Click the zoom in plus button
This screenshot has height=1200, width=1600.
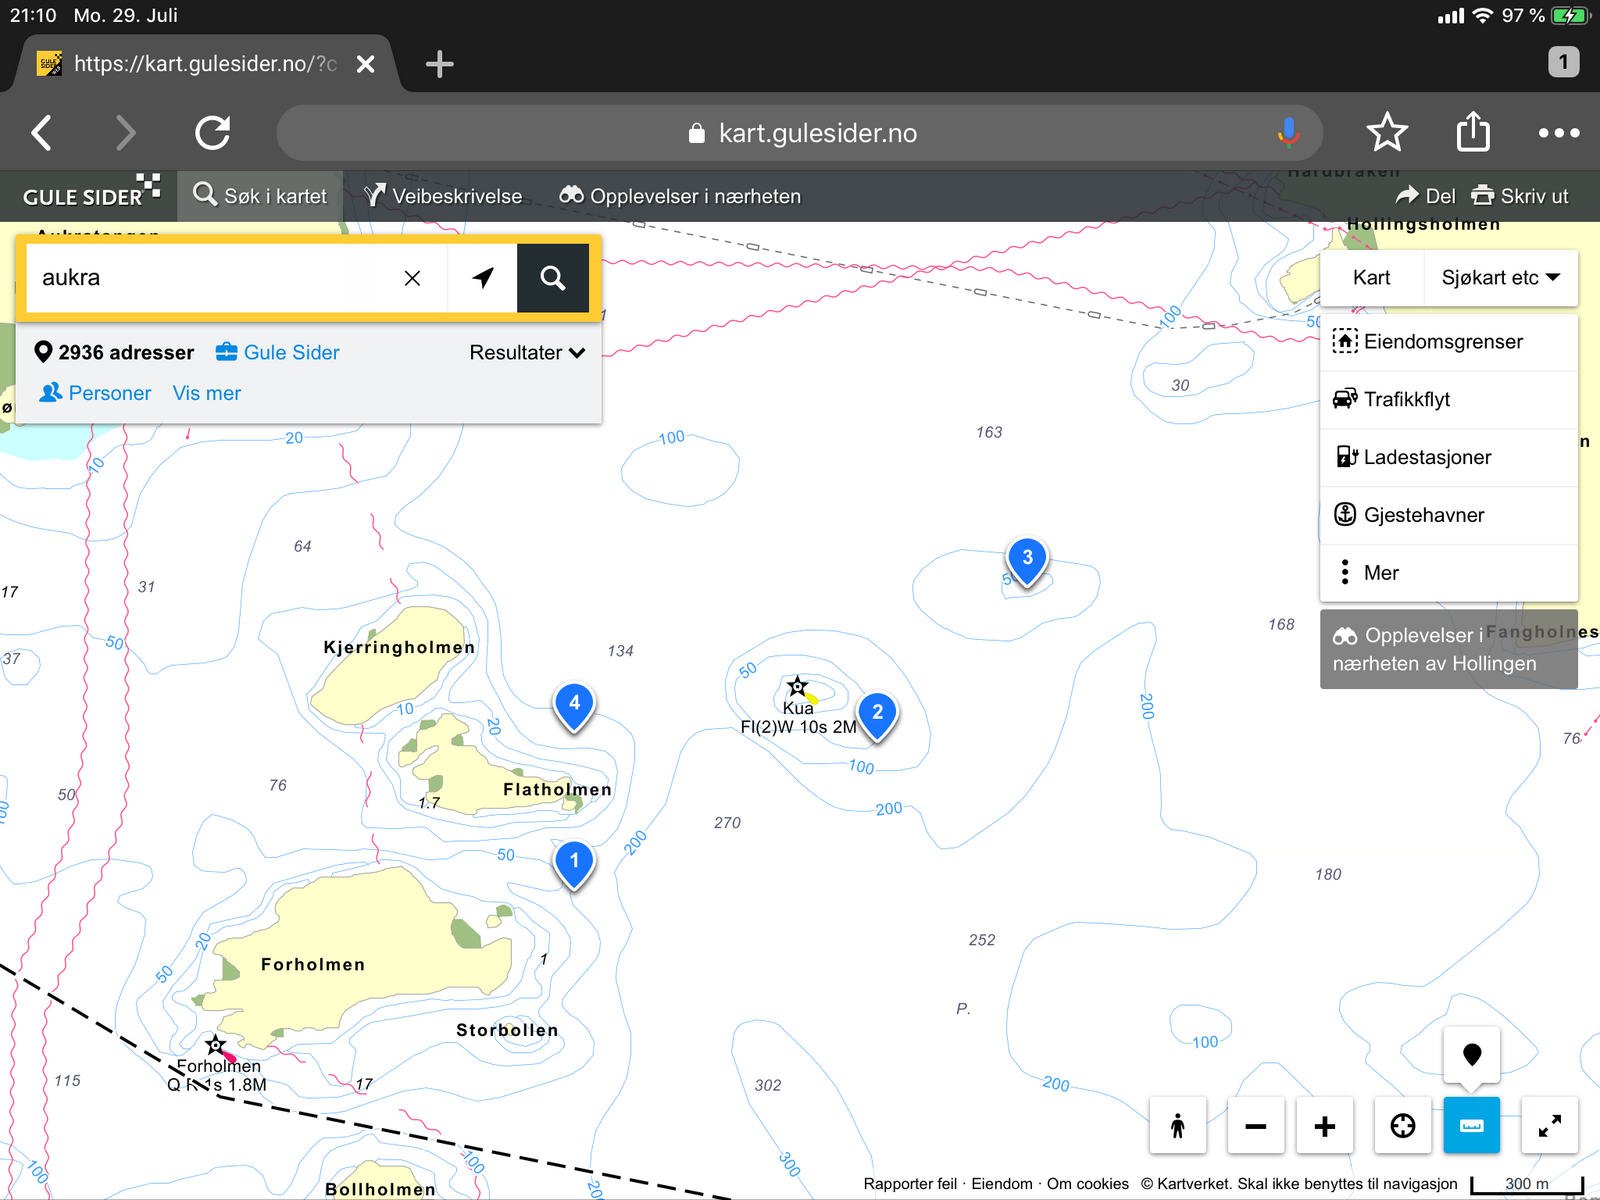(1324, 1126)
